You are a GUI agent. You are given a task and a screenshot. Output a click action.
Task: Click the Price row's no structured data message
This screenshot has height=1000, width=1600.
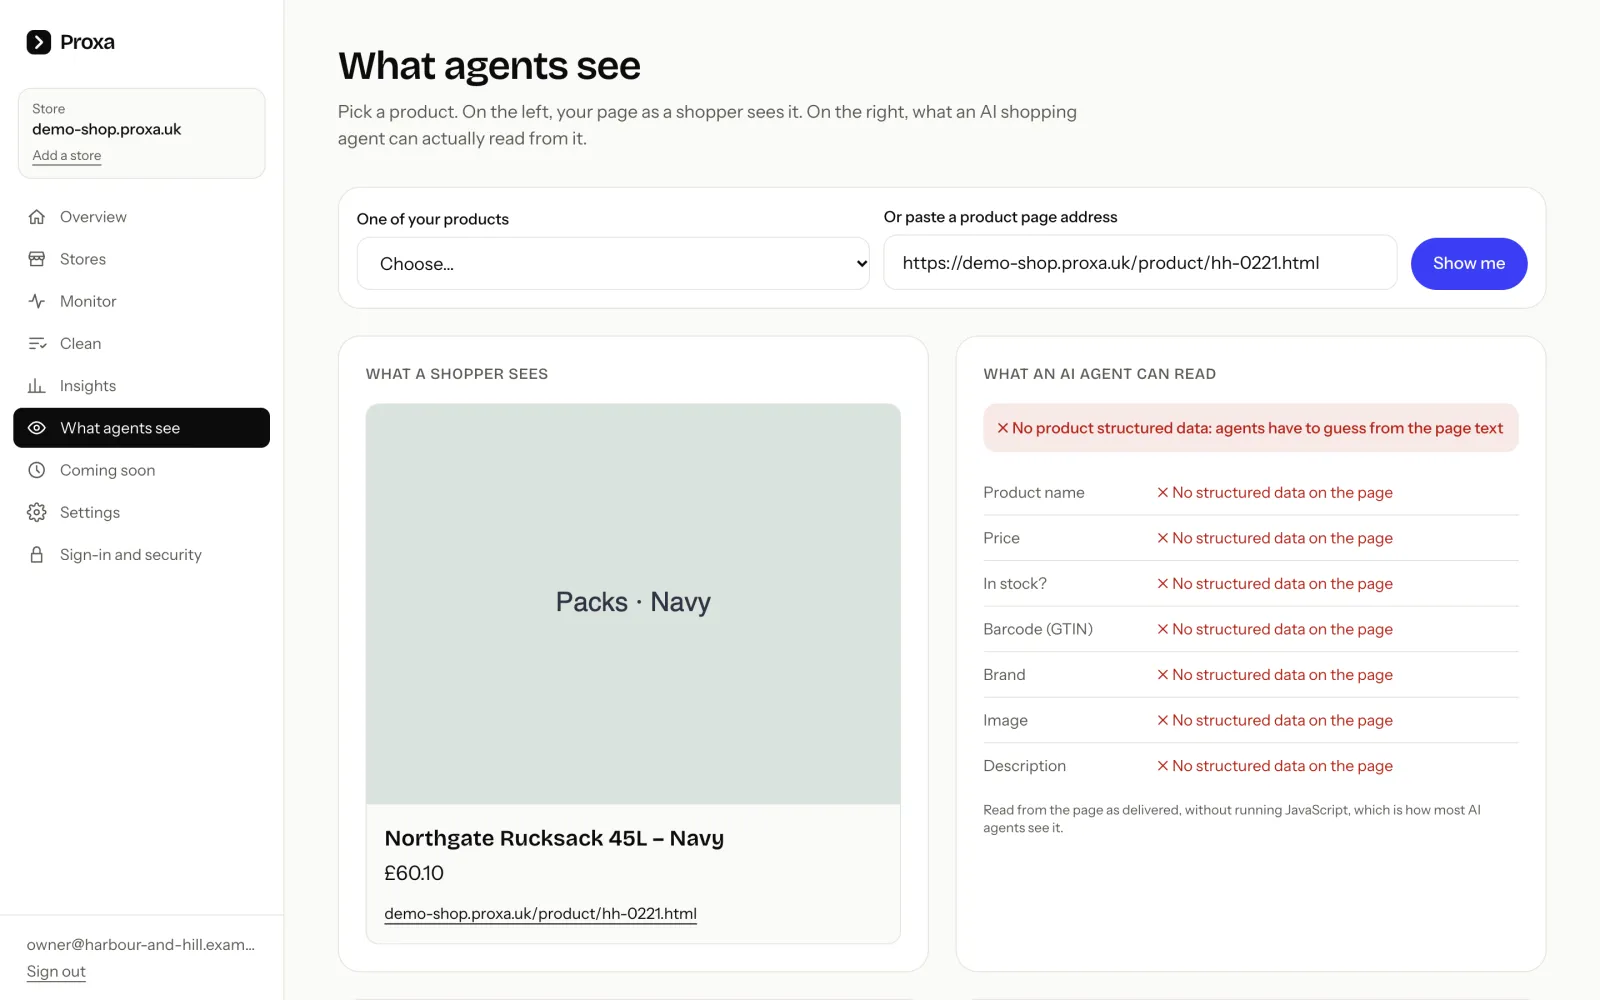pos(1275,538)
